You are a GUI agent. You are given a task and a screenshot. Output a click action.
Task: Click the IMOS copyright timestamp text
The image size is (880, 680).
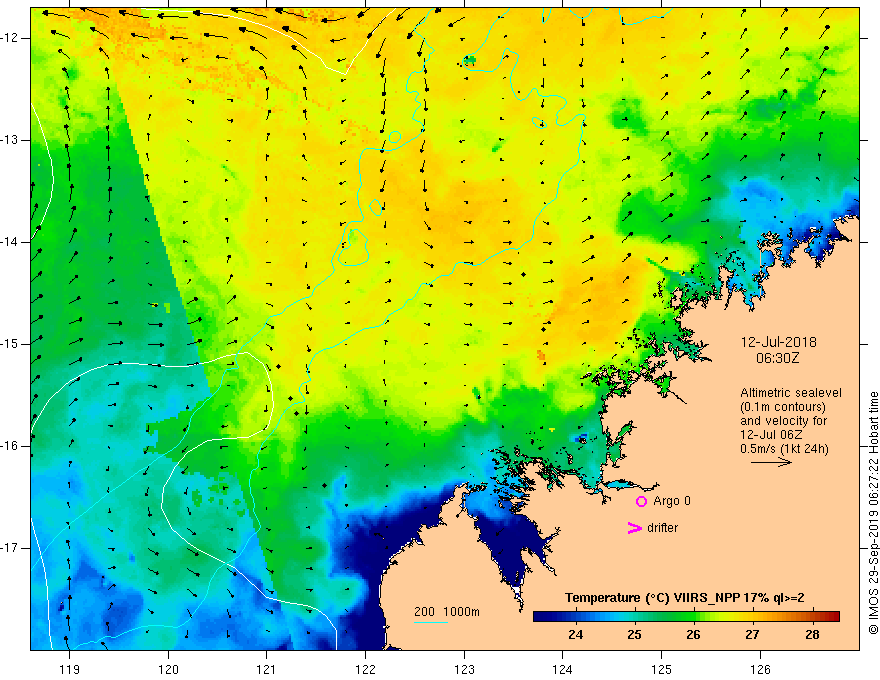pos(873,513)
